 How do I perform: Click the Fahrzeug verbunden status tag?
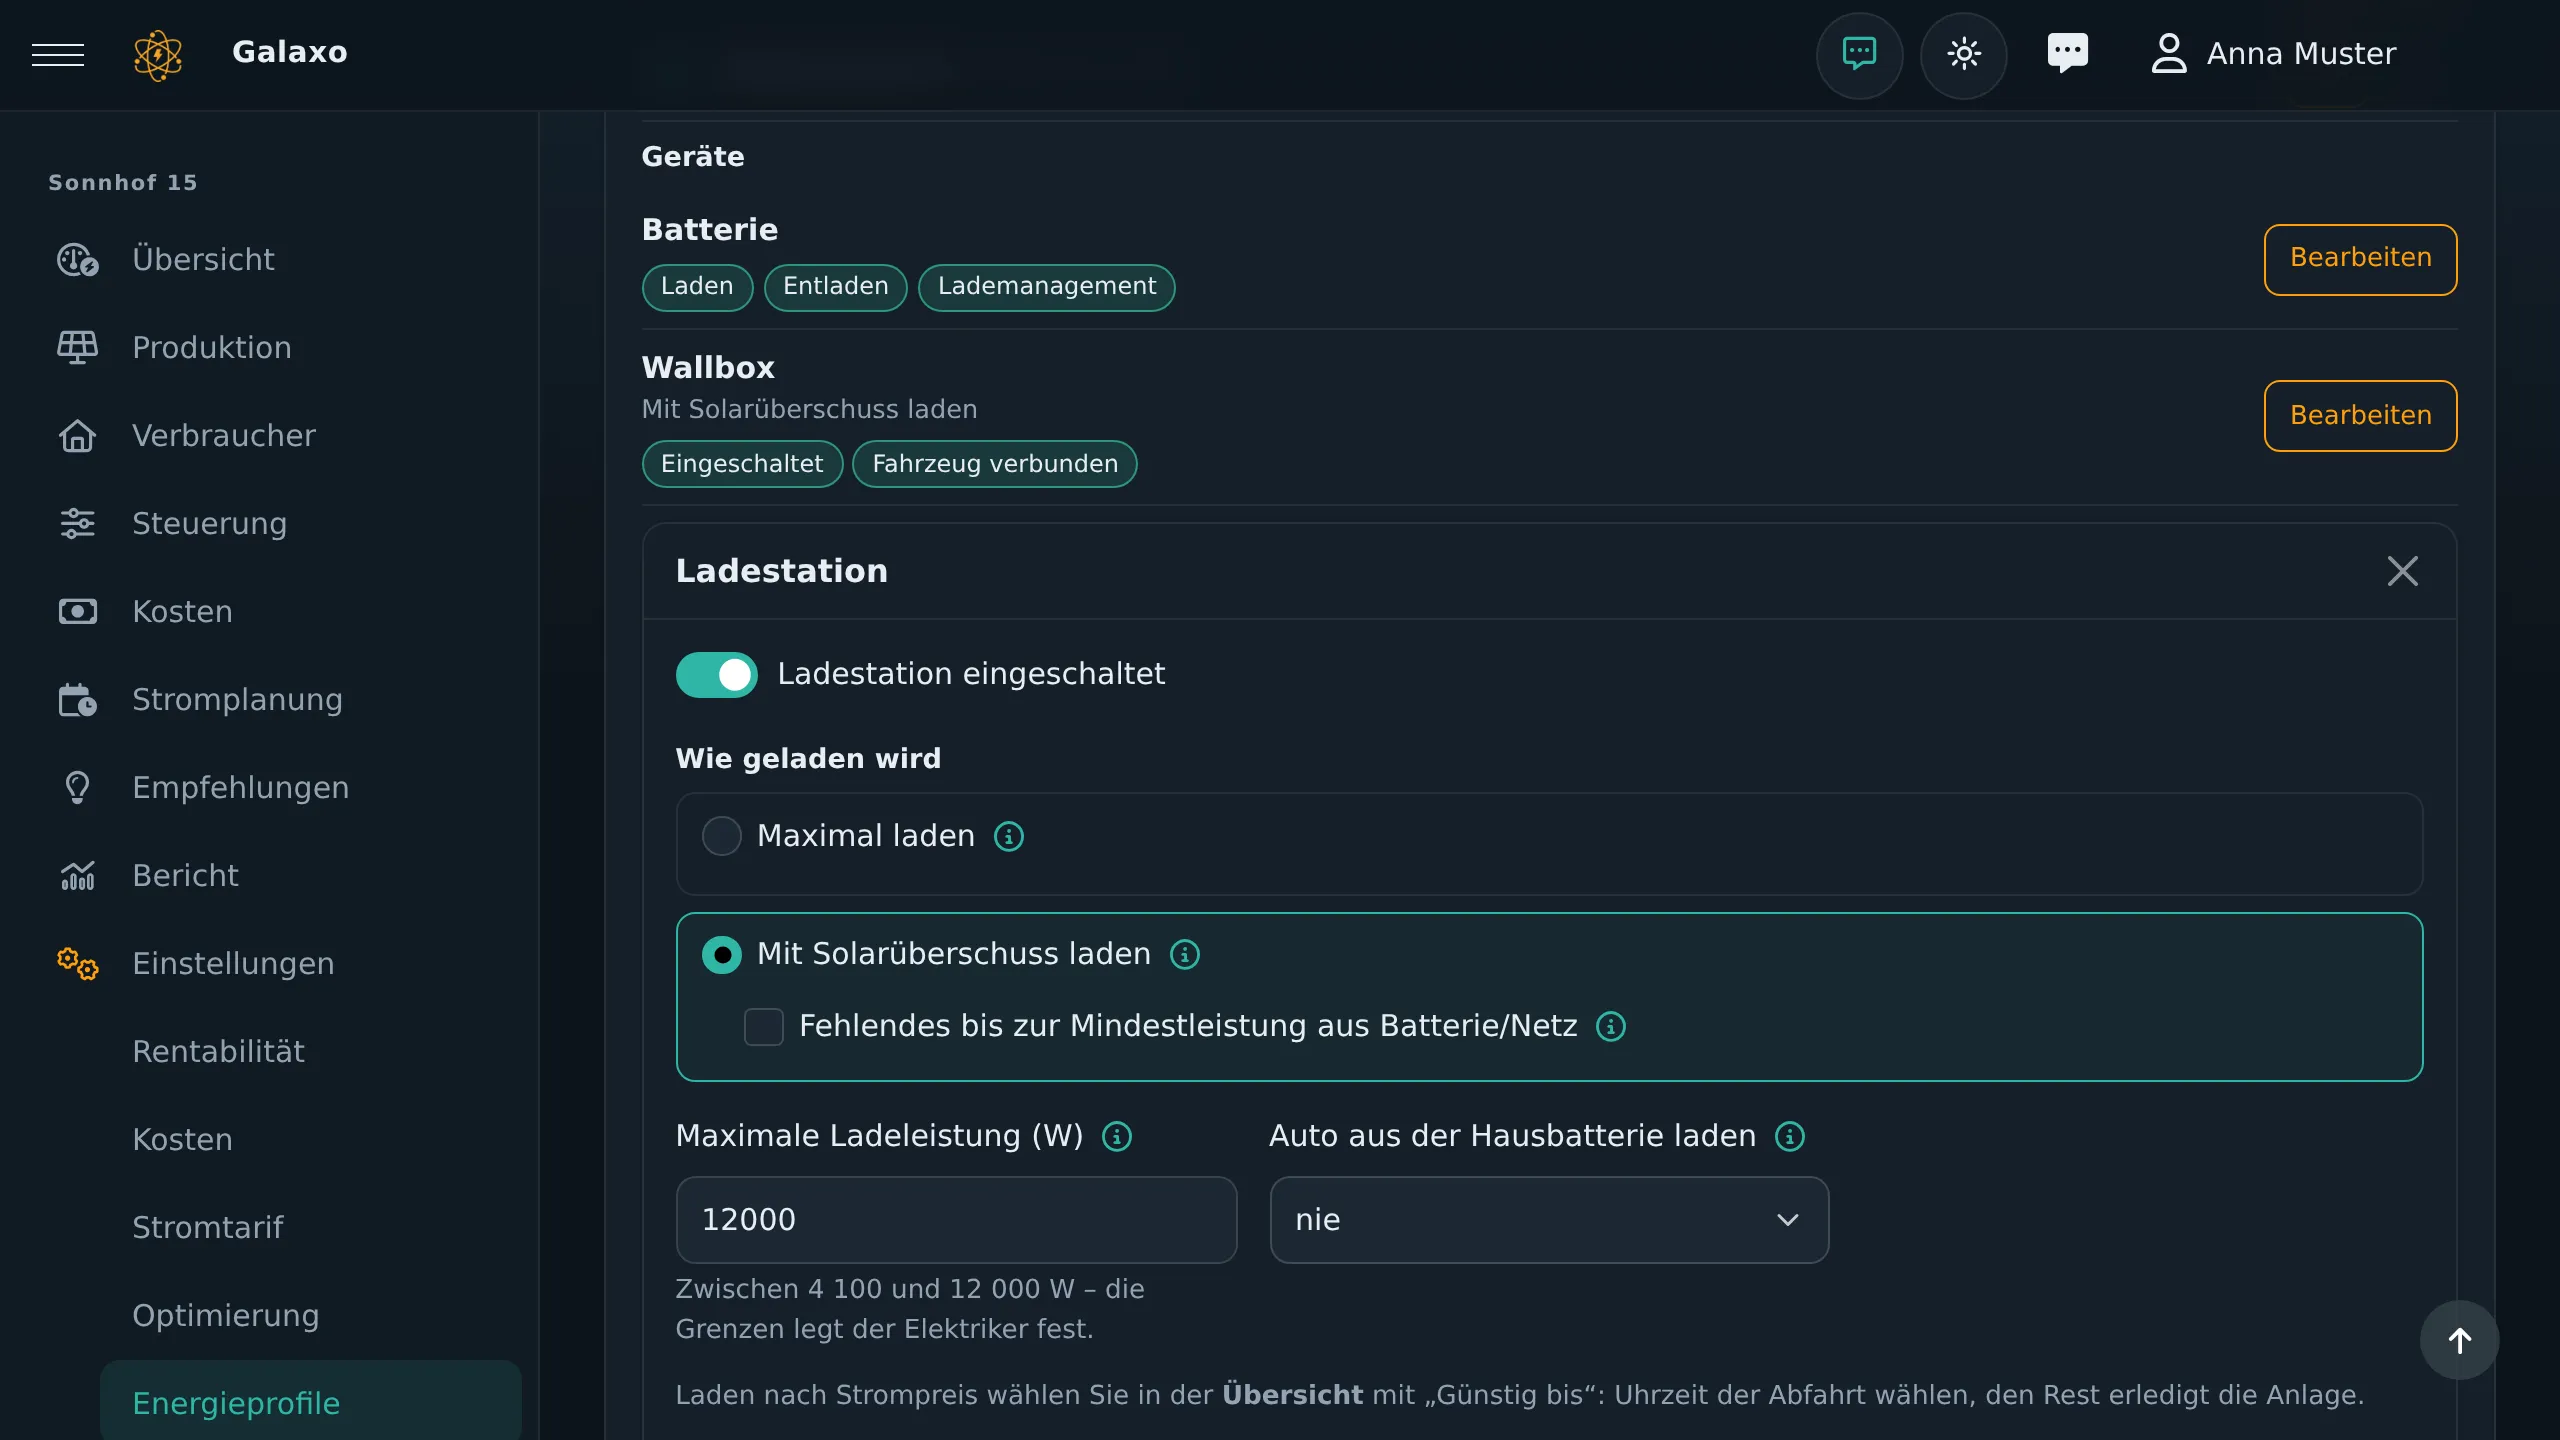(994, 464)
